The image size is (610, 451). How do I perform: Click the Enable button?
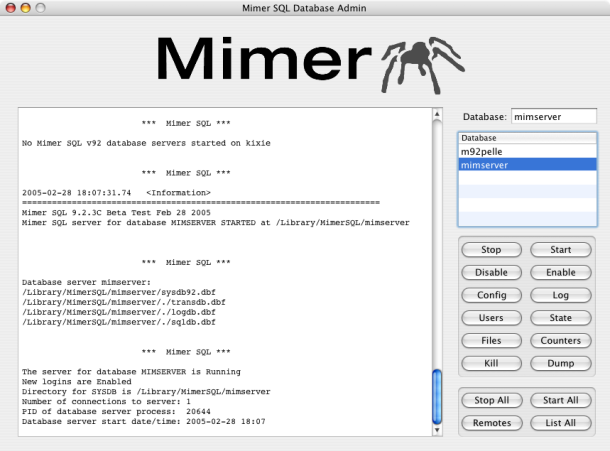pos(561,272)
